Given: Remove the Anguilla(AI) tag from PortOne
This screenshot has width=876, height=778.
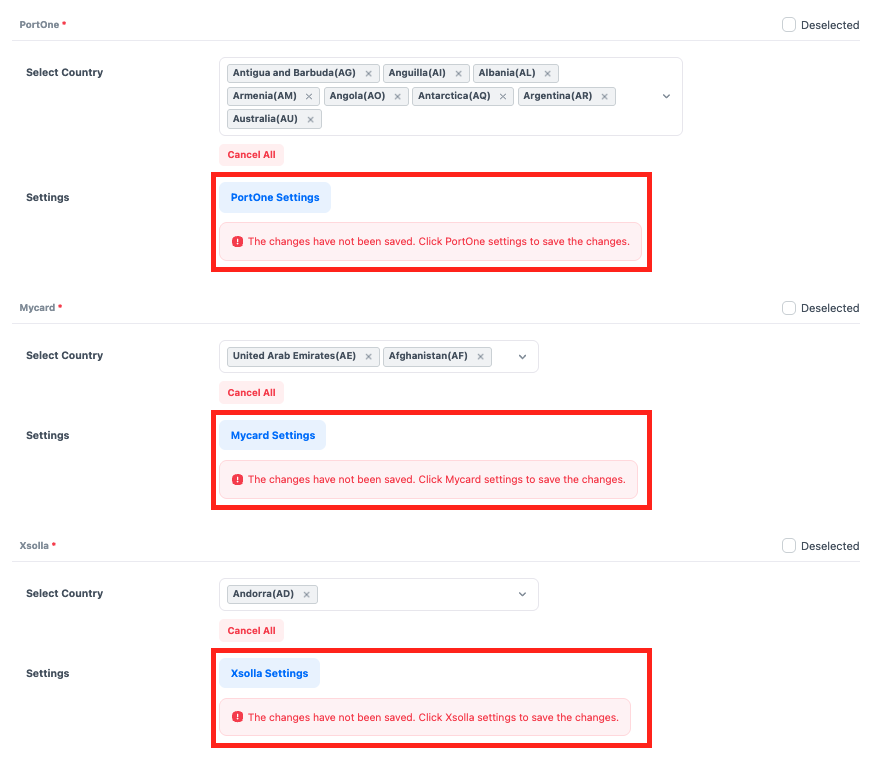Looking at the screenshot, I should (x=458, y=73).
